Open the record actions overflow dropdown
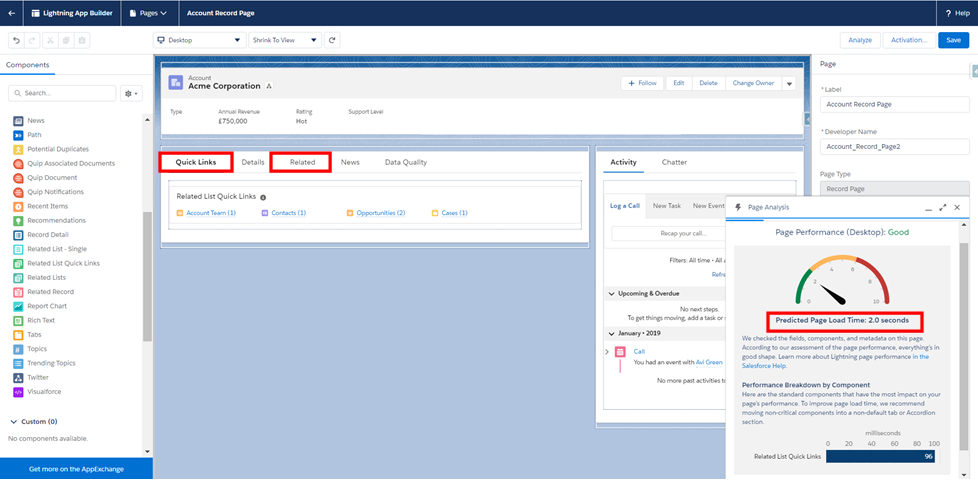Screen dimensions: 978x480 [x=788, y=84]
